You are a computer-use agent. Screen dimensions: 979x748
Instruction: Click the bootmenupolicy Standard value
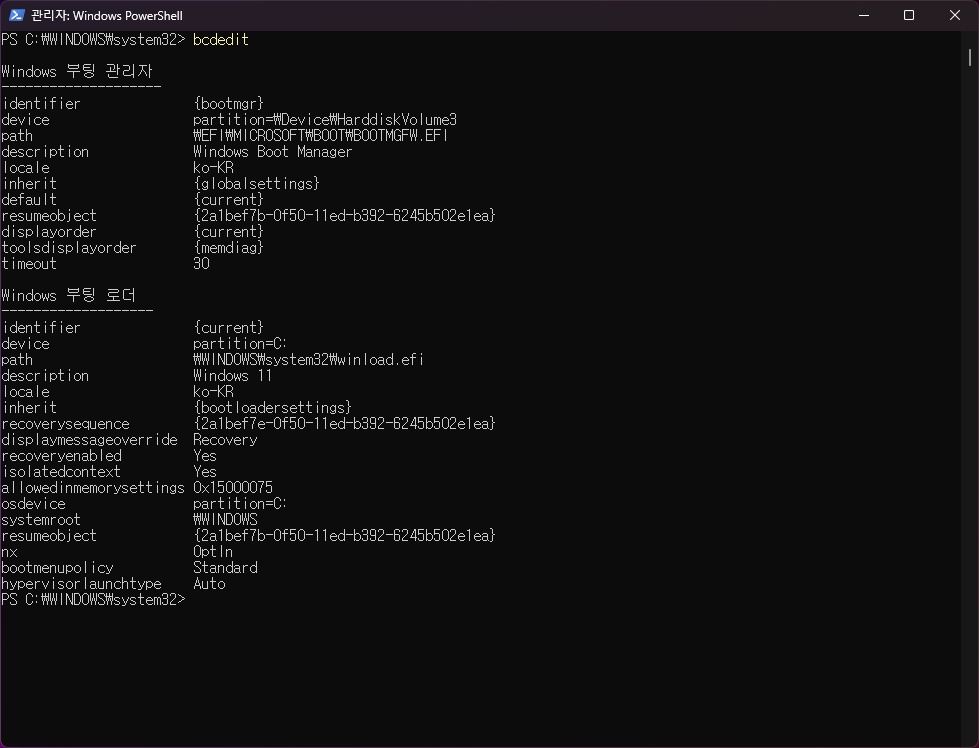[x=225, y=568]
